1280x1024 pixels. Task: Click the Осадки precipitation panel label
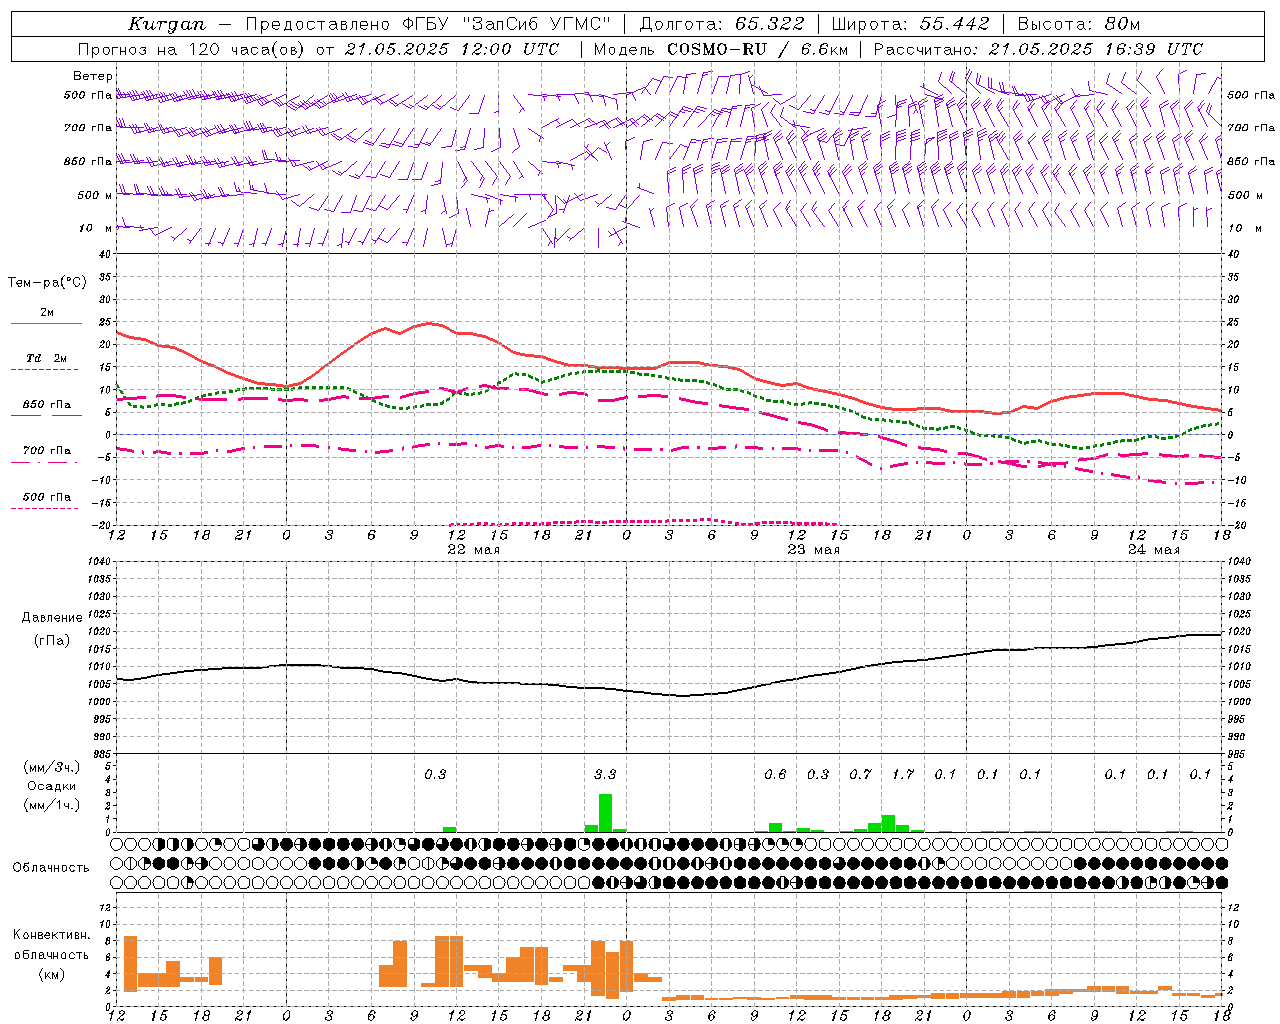point(52,786)
